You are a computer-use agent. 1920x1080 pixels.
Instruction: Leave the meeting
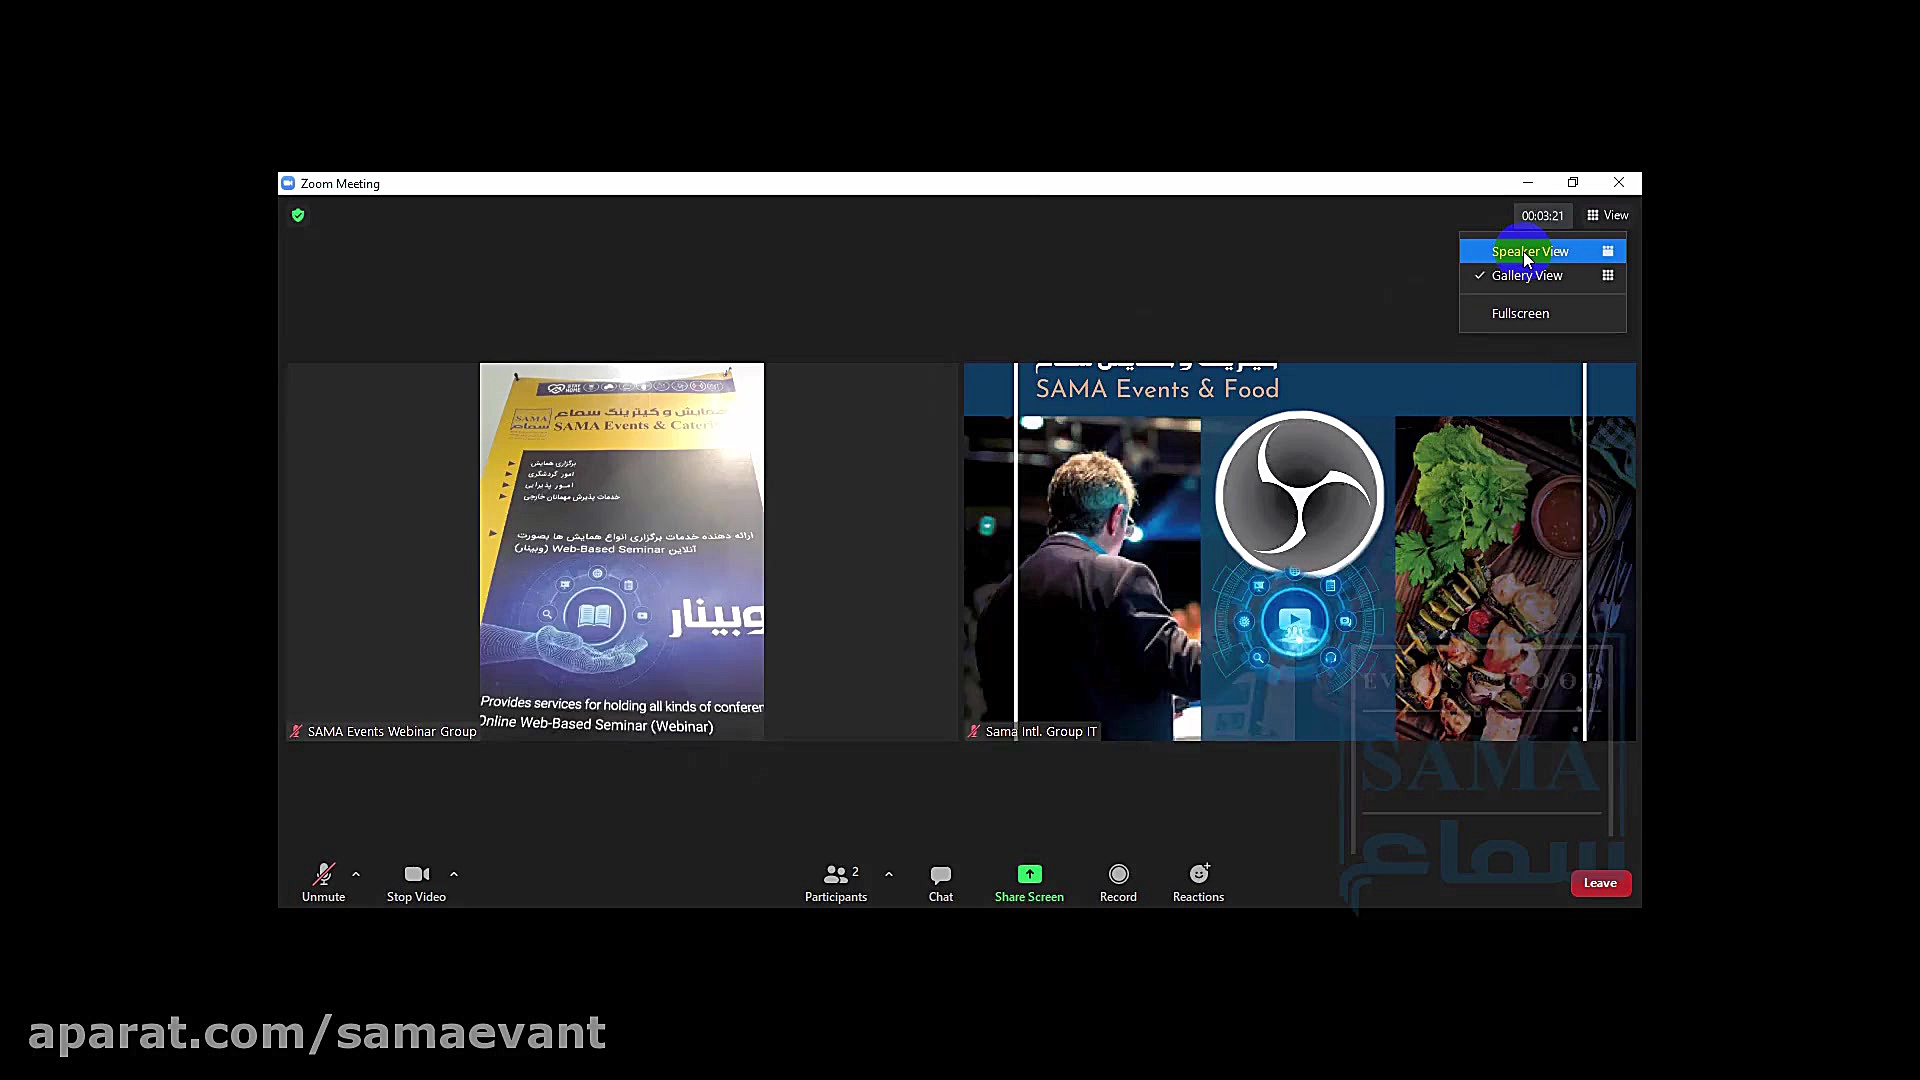[x=1600, y=883]
